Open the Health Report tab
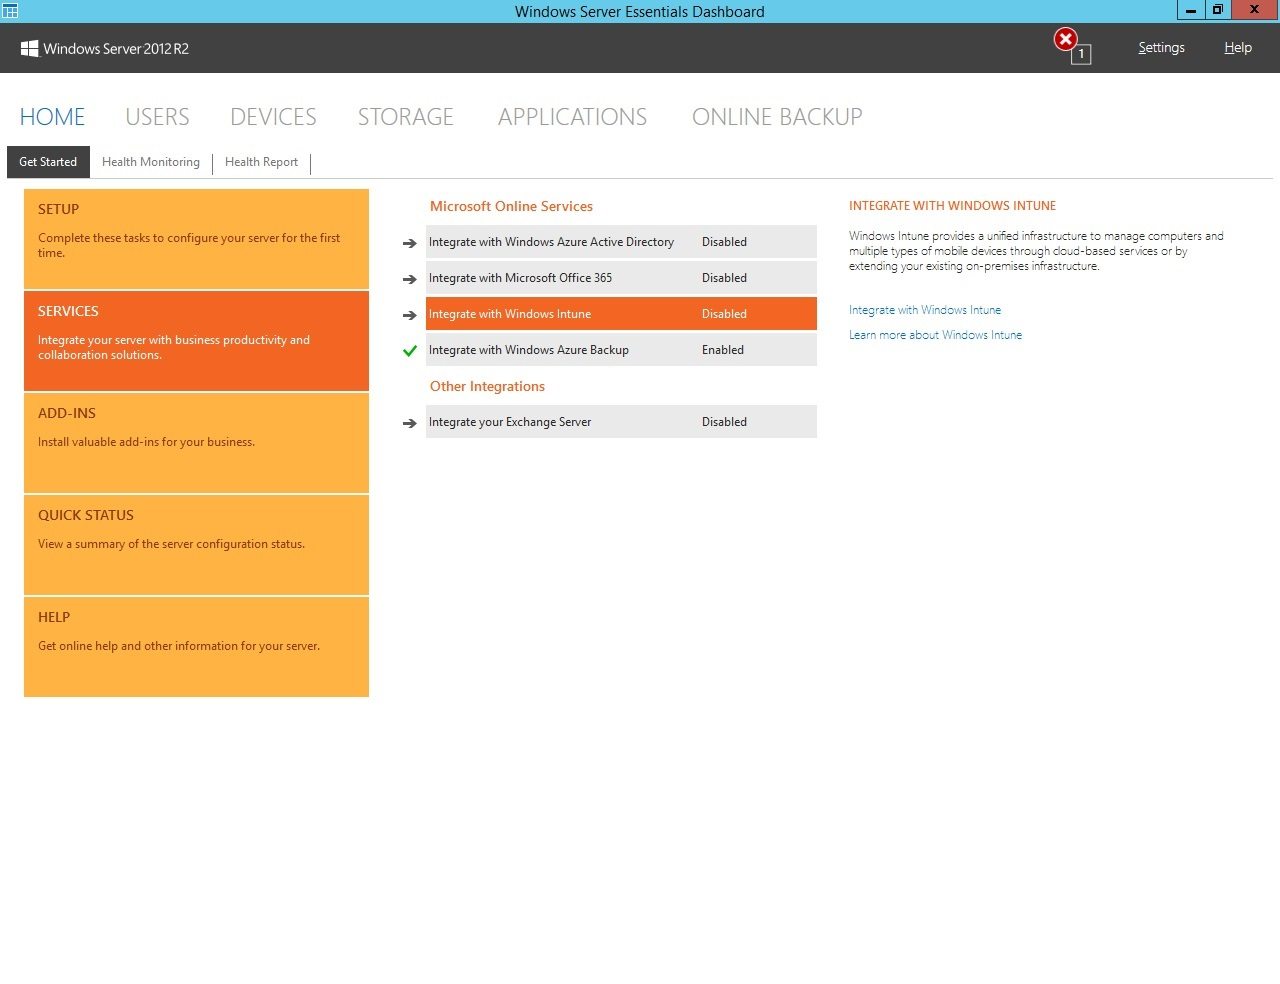The height and width of the screenshot is (984, 1280). (261, 162)
